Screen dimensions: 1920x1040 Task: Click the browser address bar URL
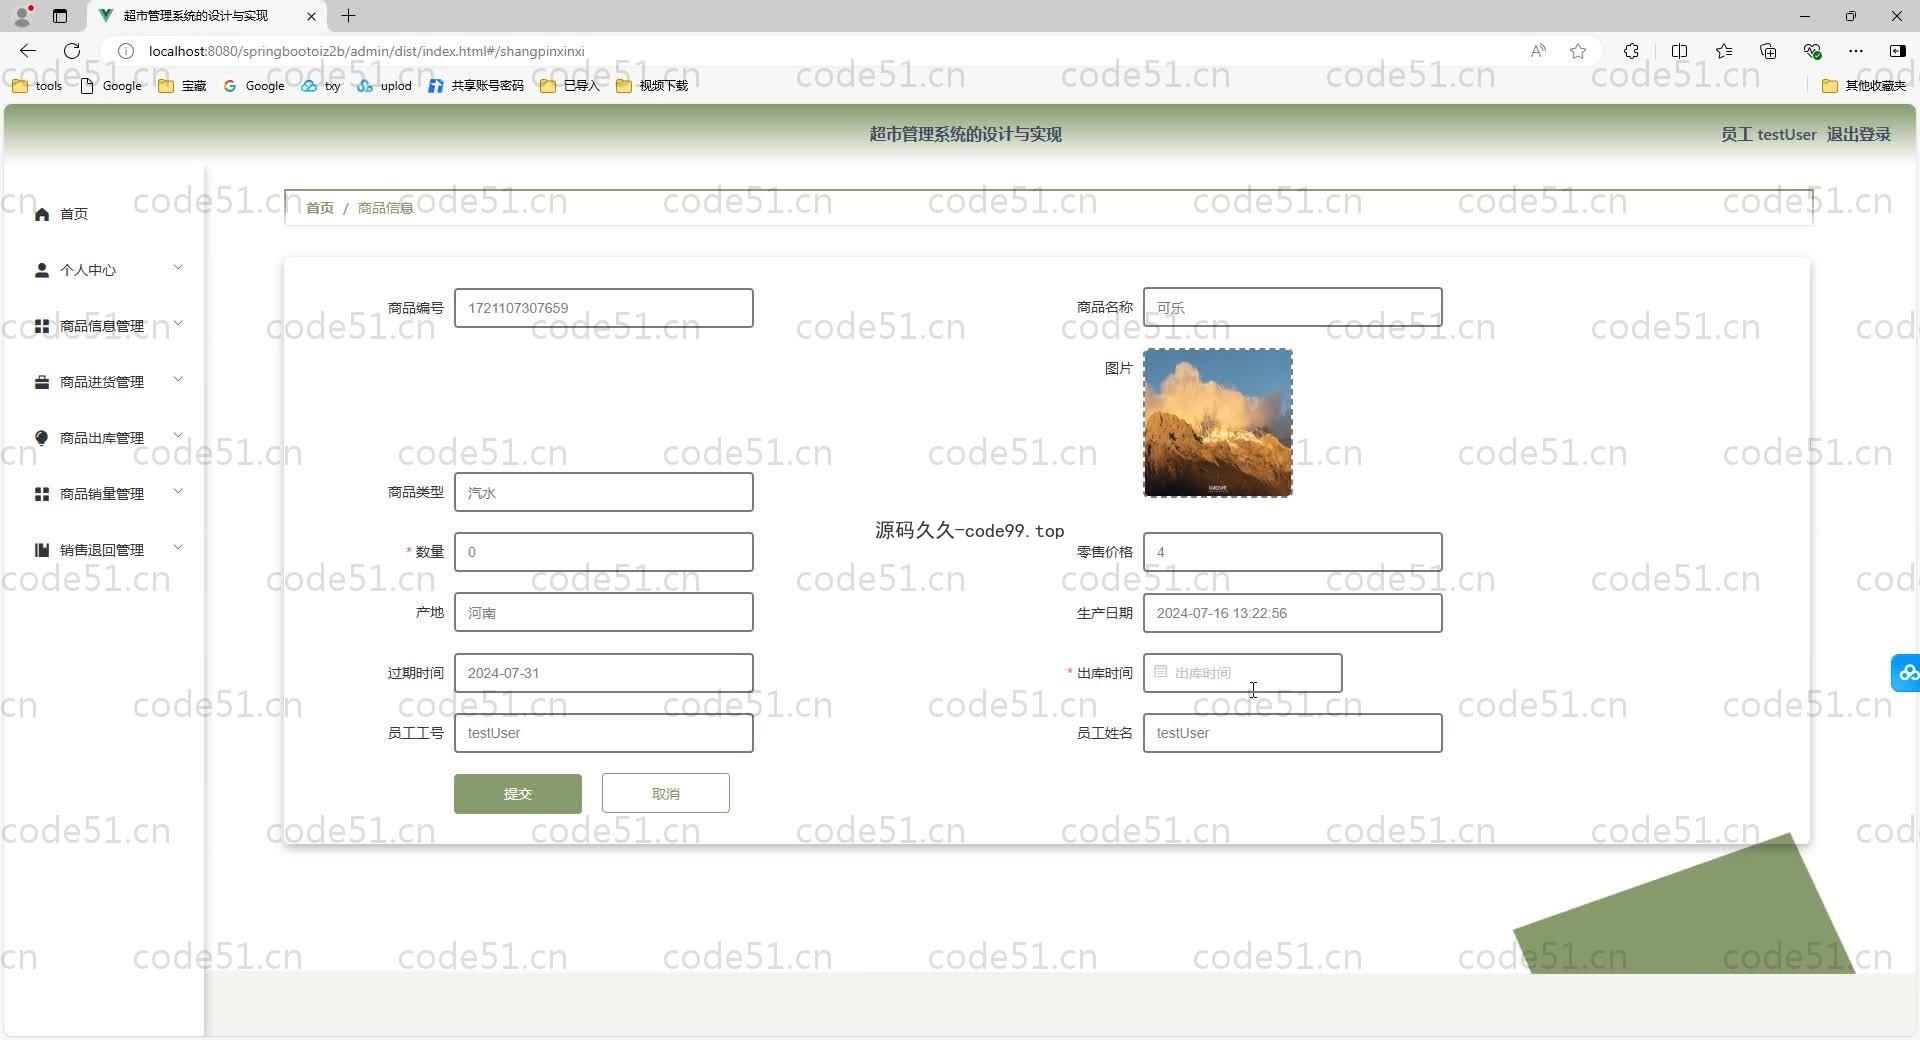click(367, 51)
